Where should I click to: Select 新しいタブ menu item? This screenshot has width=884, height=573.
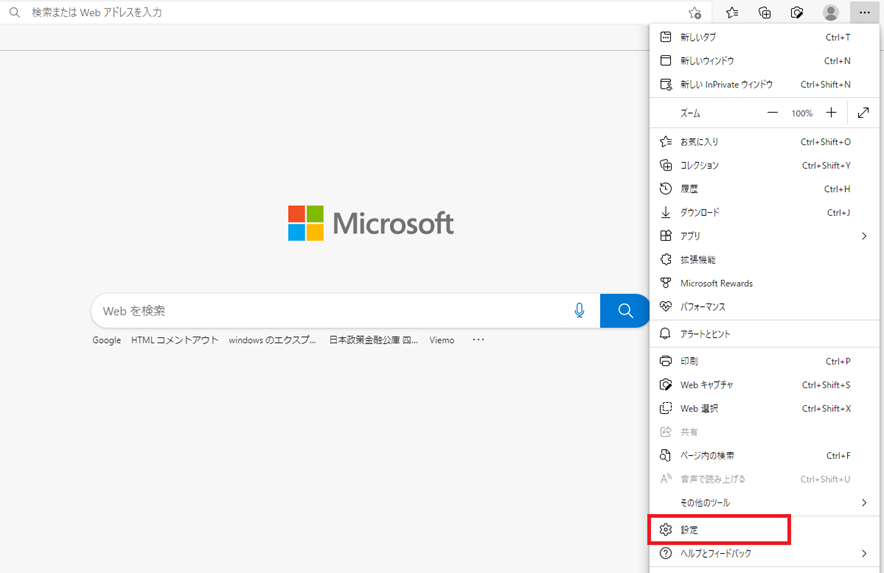(x=764, y=37)
